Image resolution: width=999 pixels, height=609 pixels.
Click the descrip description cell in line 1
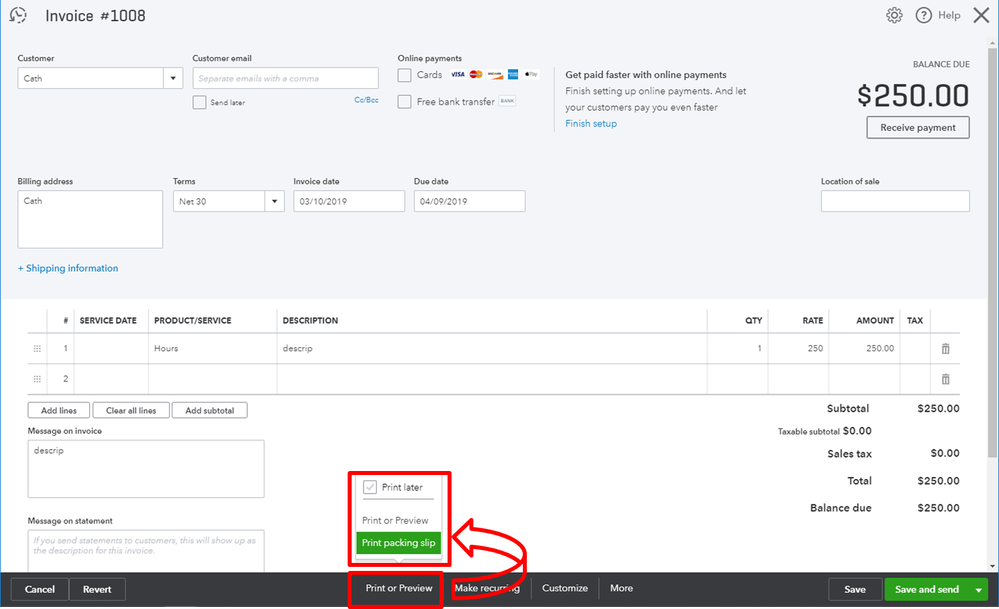pos(492,348)
